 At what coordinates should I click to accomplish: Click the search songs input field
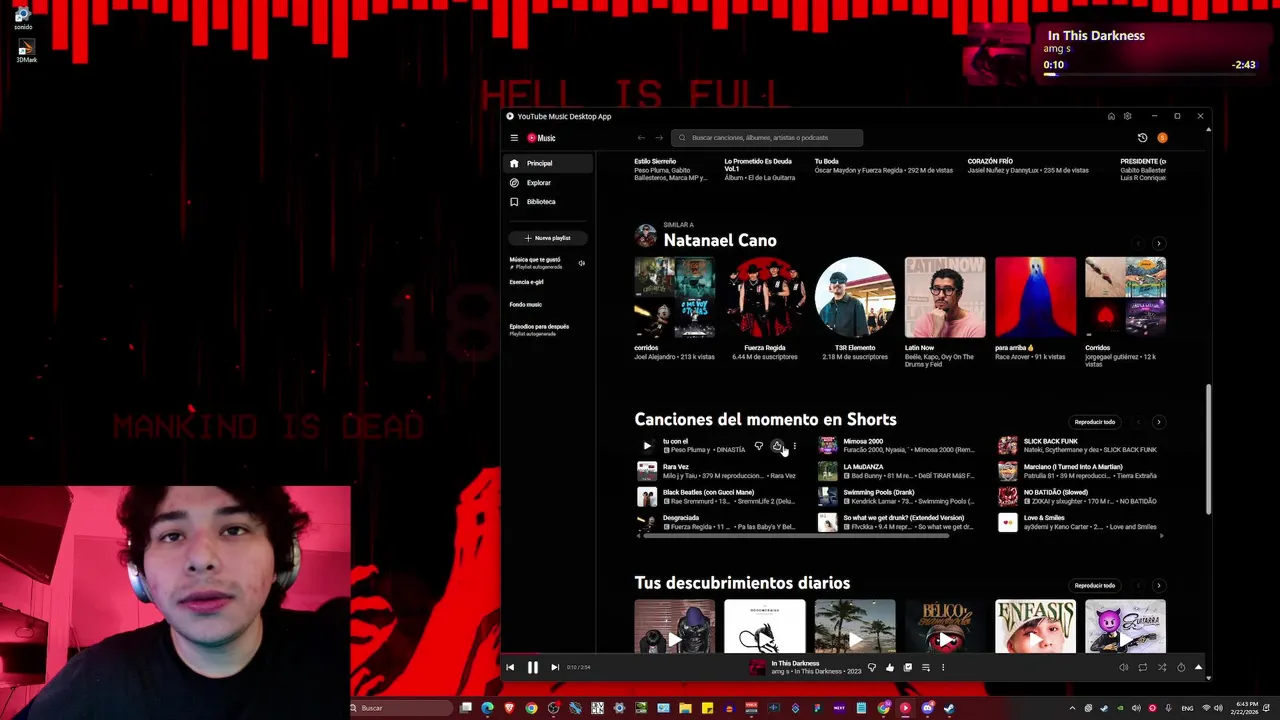(767, 138)
